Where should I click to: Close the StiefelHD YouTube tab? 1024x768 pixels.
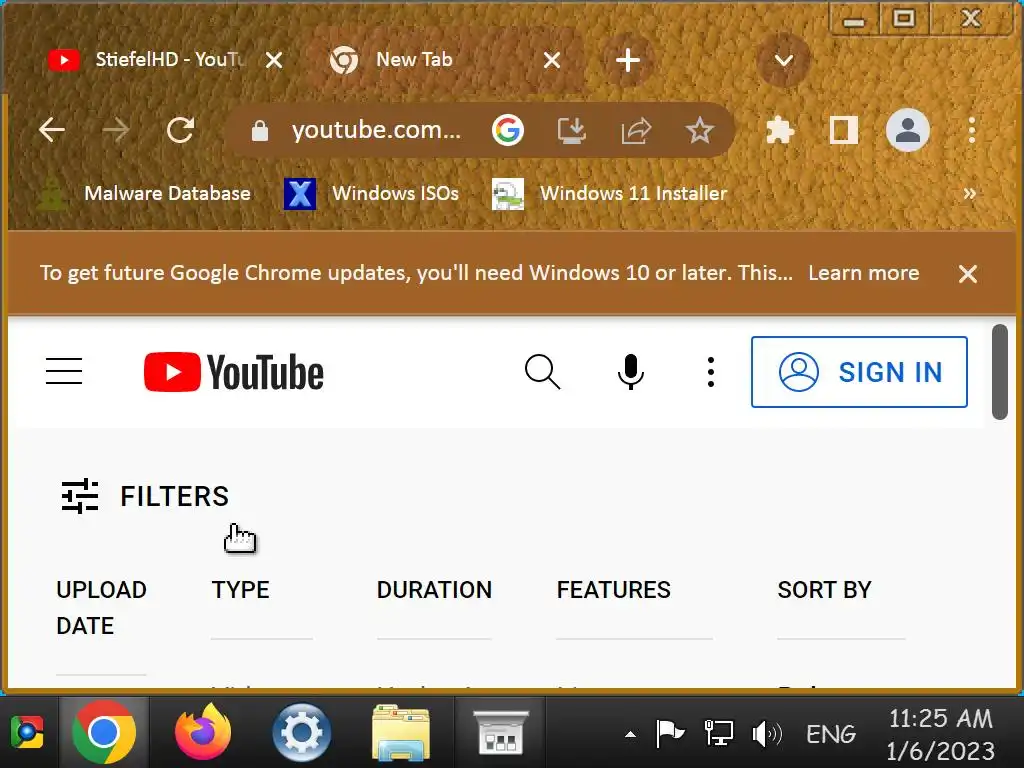[274, 60]
